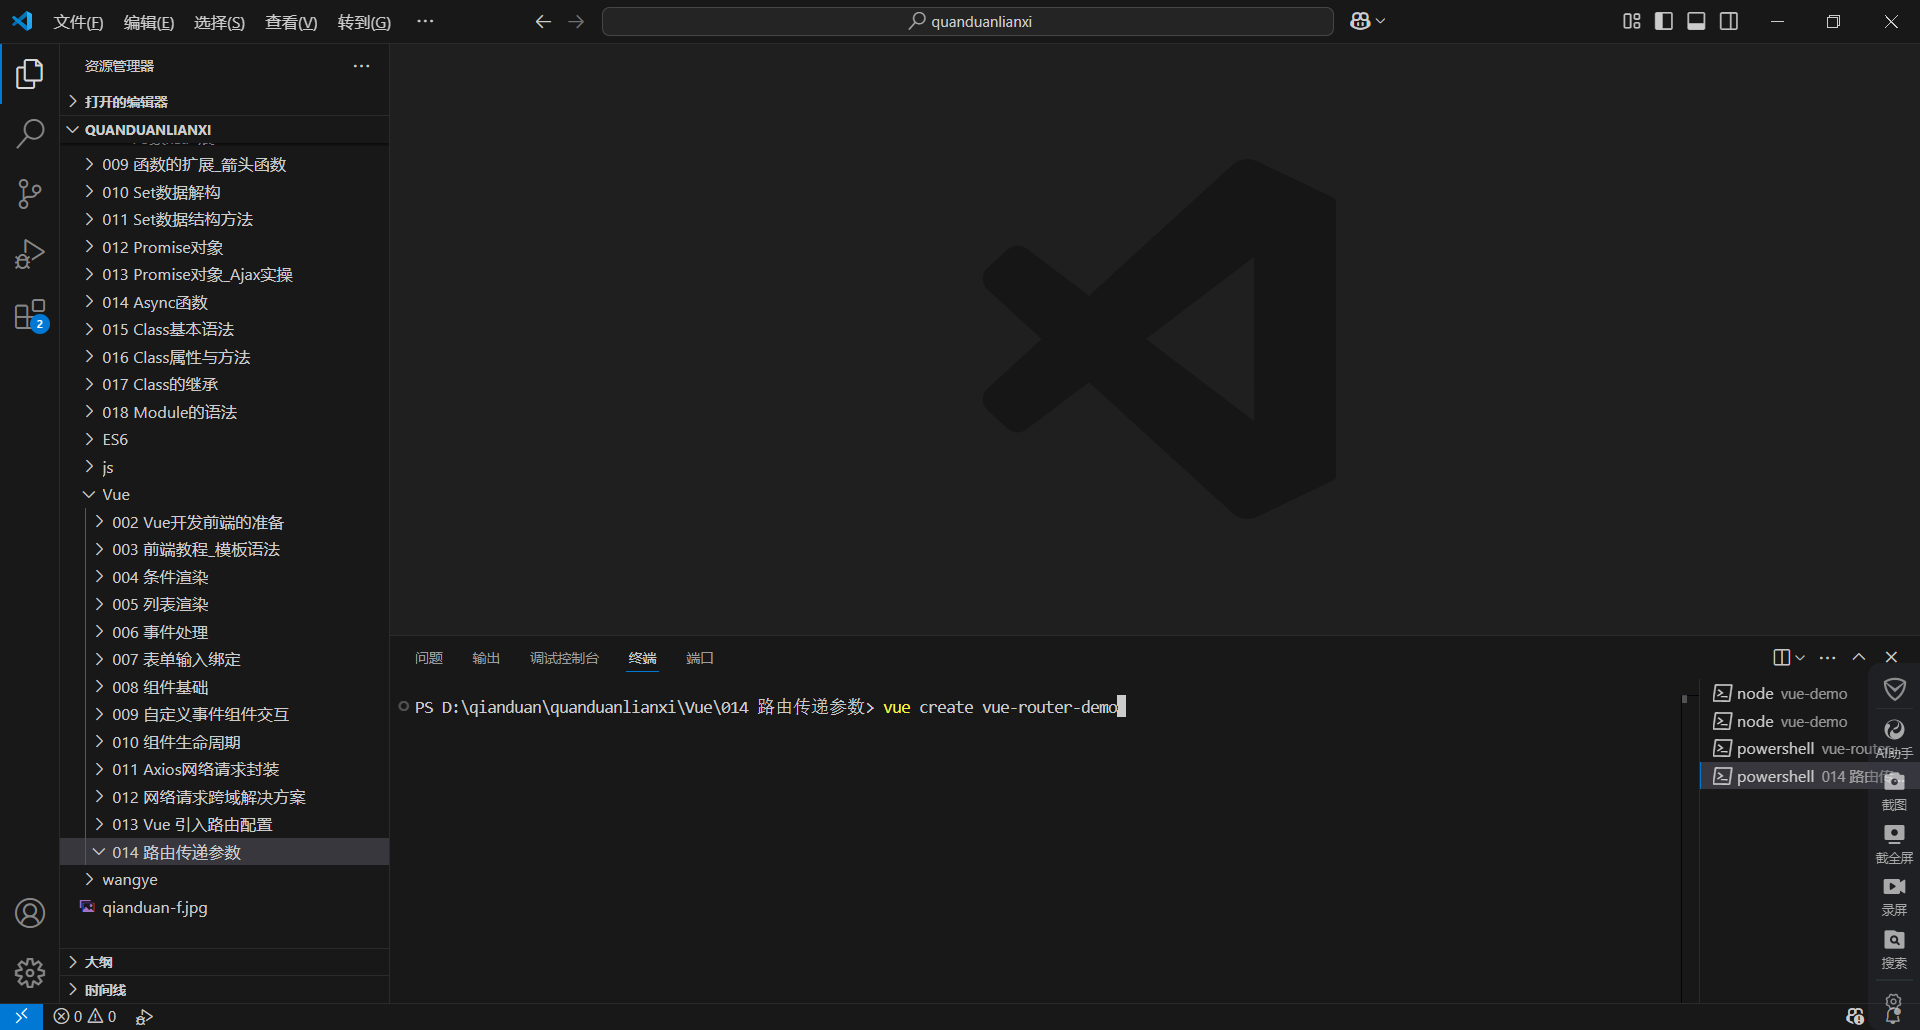Screen dimensions: 1920x1030
Task: Start screen recording from floating sidebar
Action: pos(1894,896)
